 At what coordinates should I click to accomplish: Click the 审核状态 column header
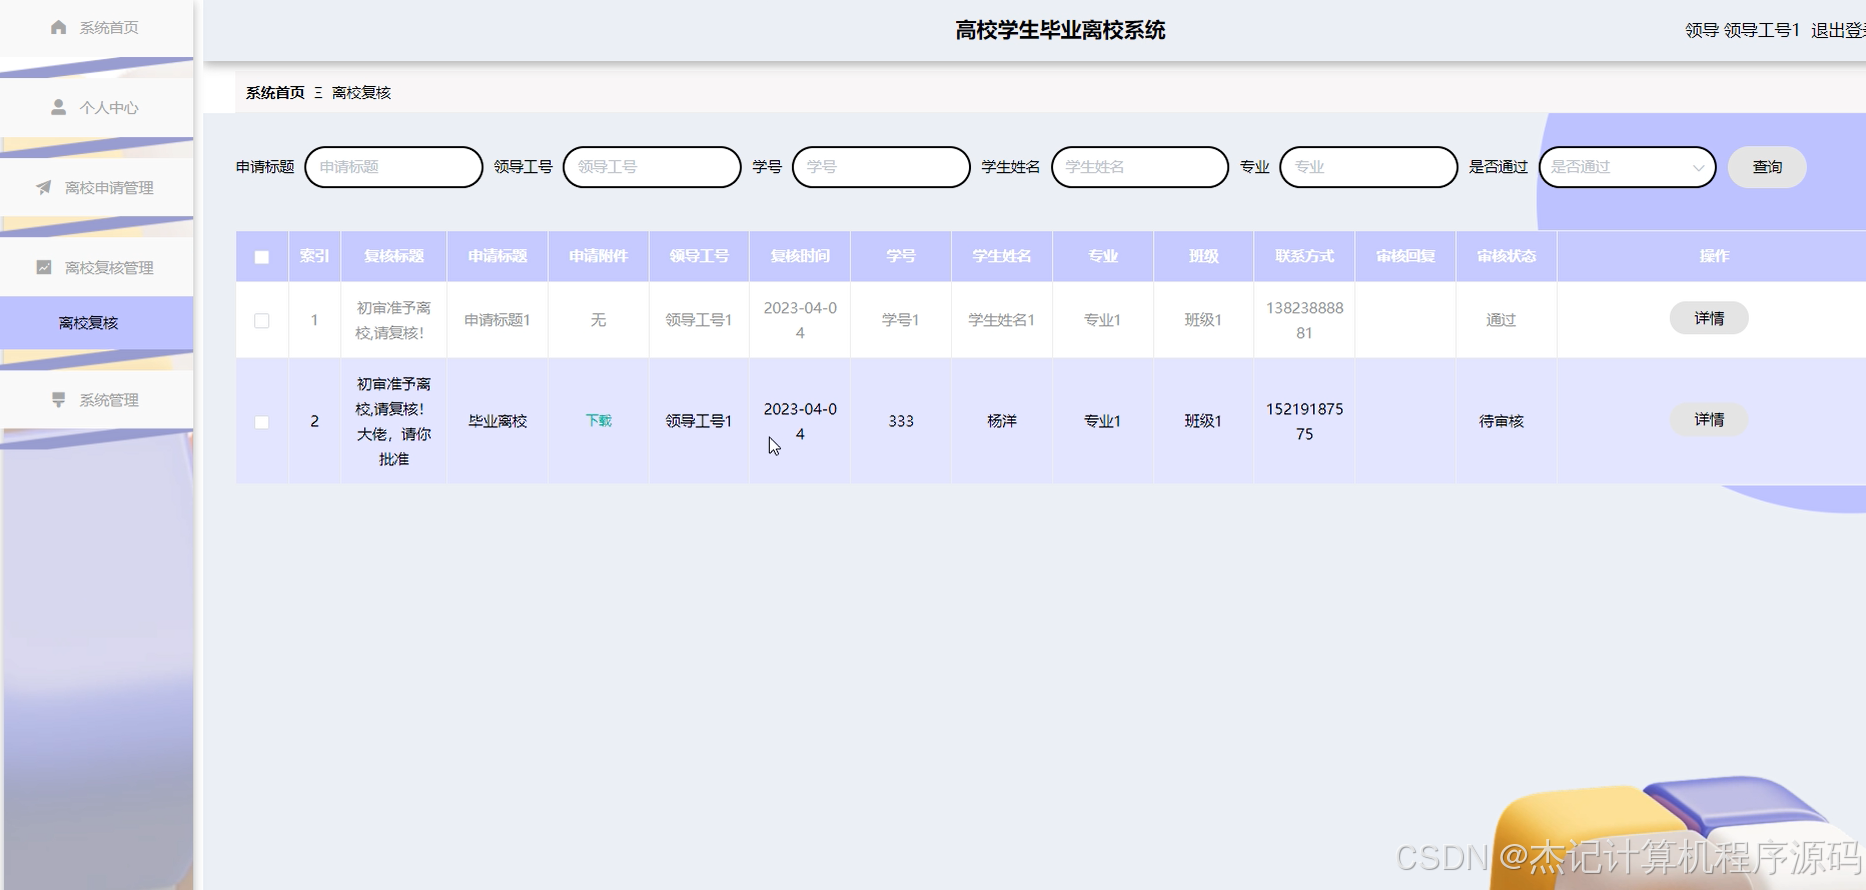pyautogui.click(x=1506, y=256)
